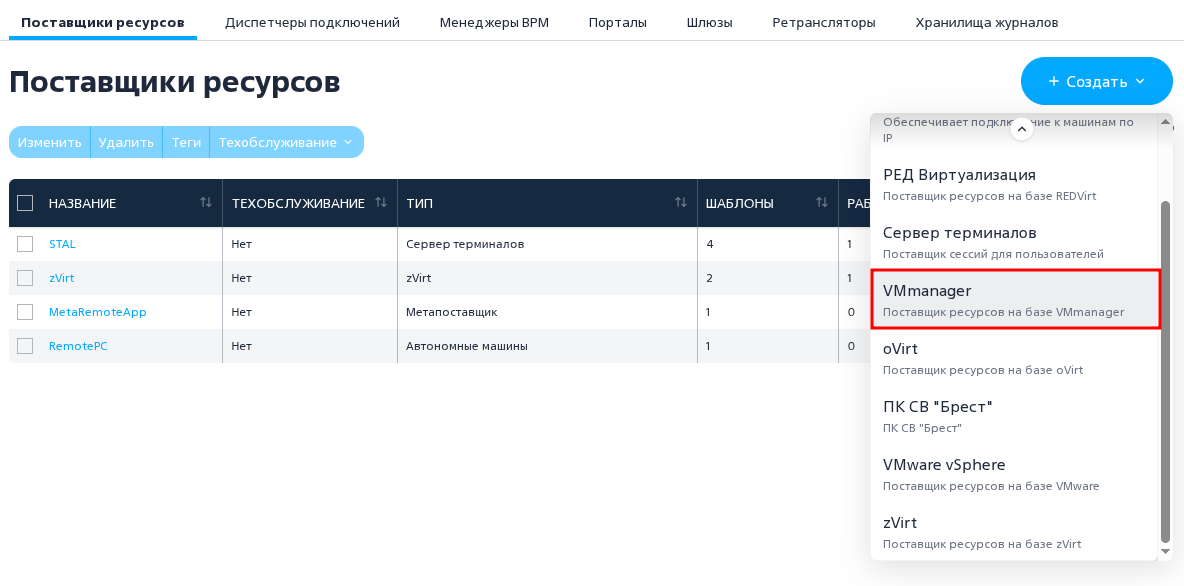
Task: Check the RemotePC row checkbox
Action: [x=25, y=346]
